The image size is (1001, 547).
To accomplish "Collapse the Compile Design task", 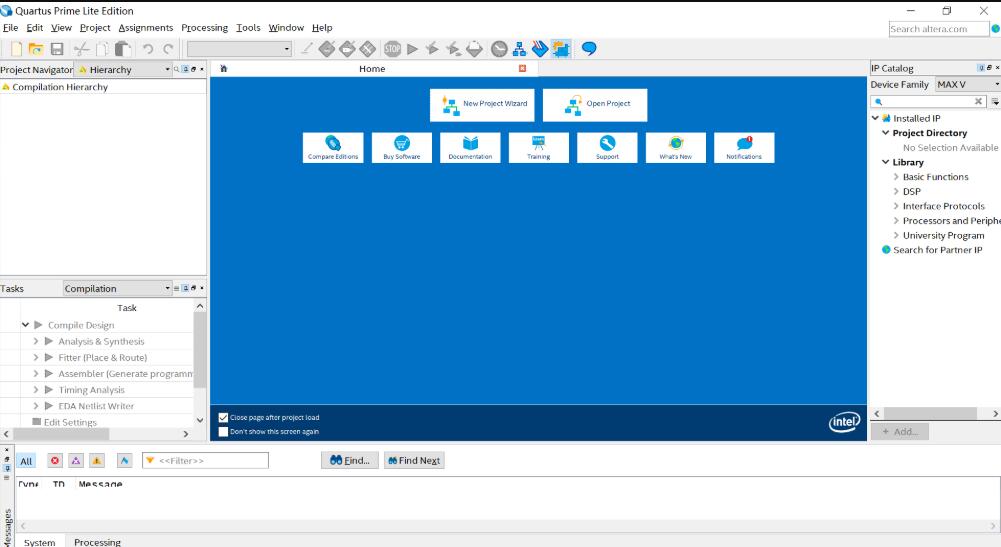I will point(26,325).
